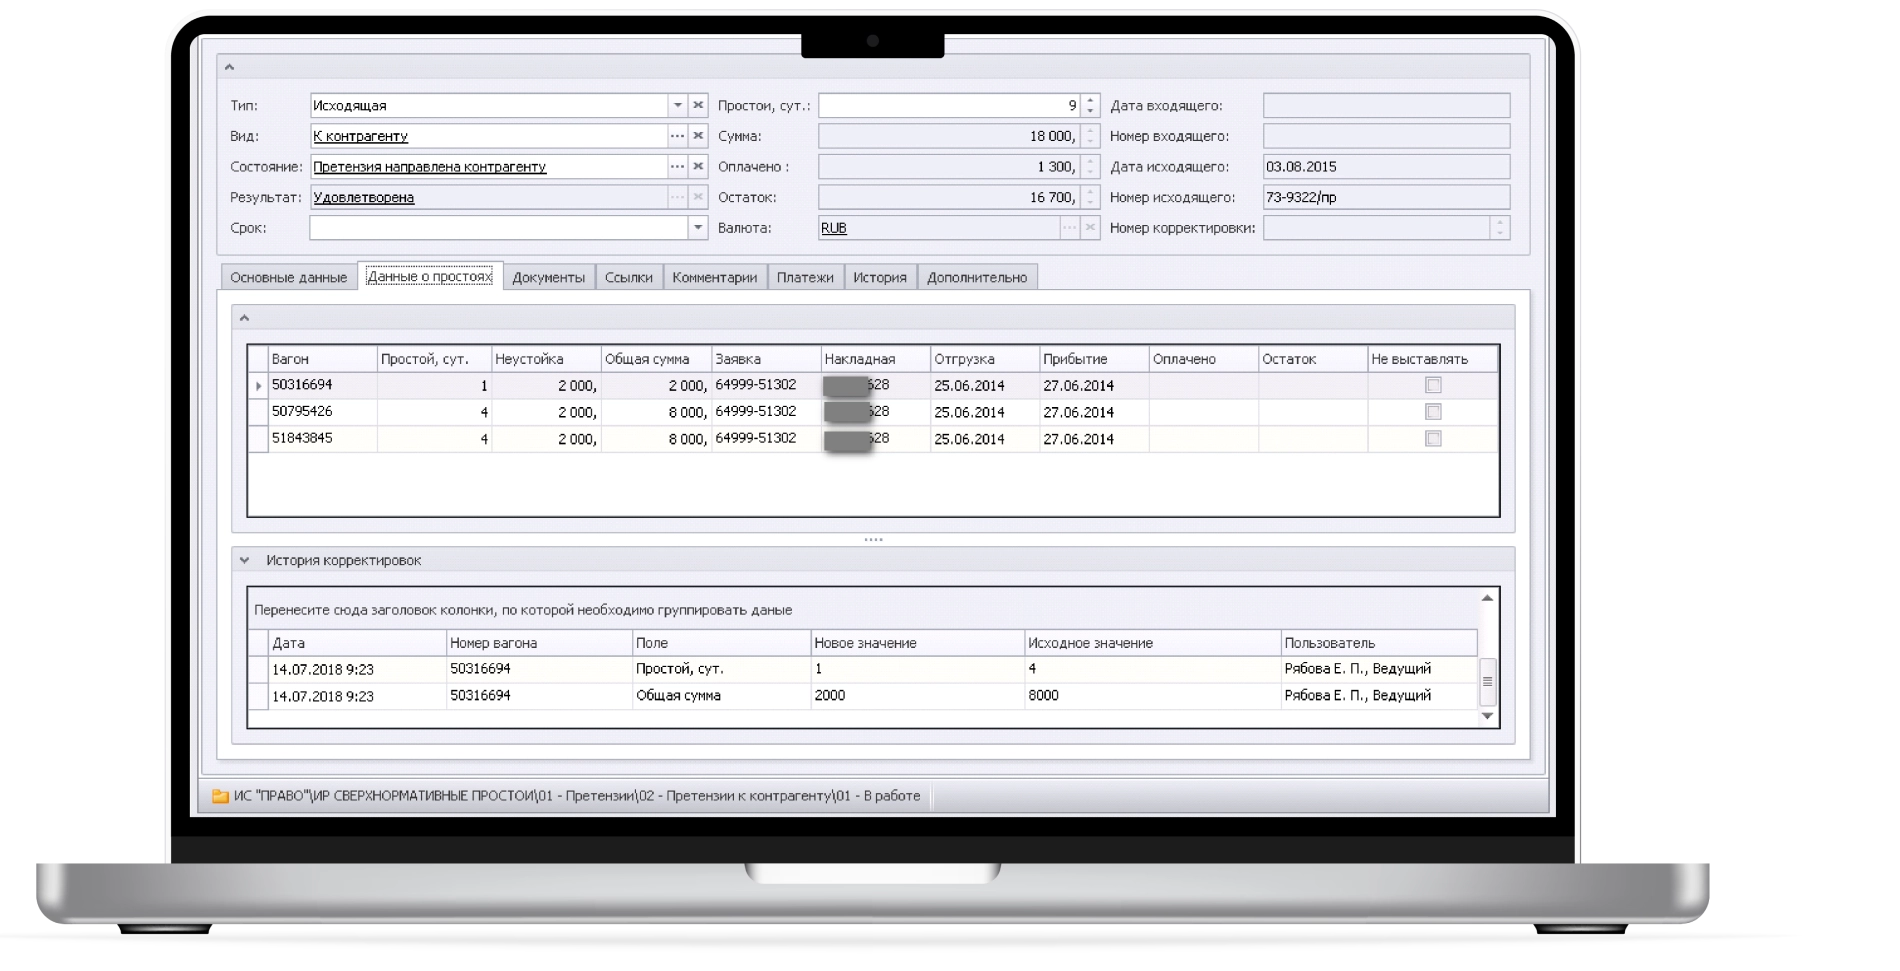Click history original value 8000
Image resolution: width=1900 pixels, height=971 pixels.
1152,696
